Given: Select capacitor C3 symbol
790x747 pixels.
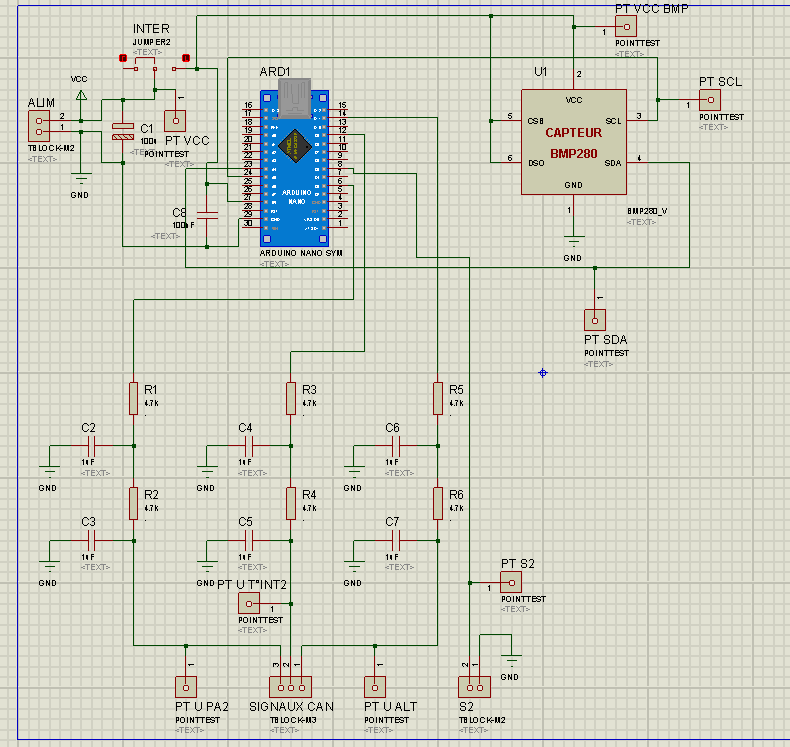Looking at the screenshot, I should 92,540.
